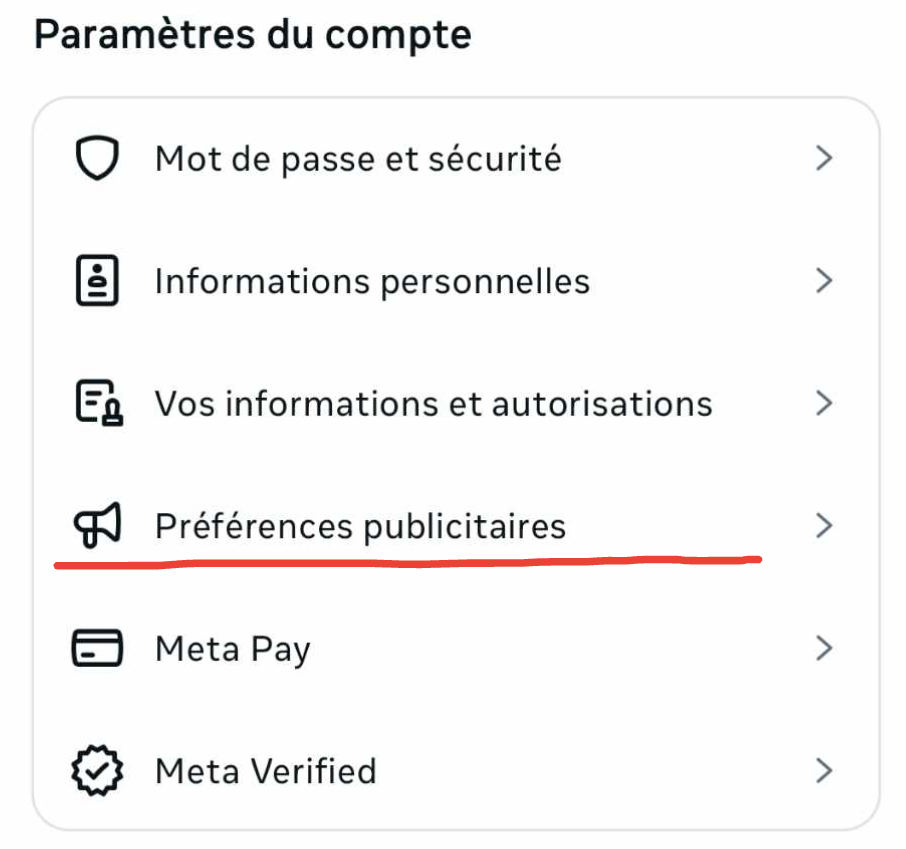Click the ID card personal information icon

(97, 280)
